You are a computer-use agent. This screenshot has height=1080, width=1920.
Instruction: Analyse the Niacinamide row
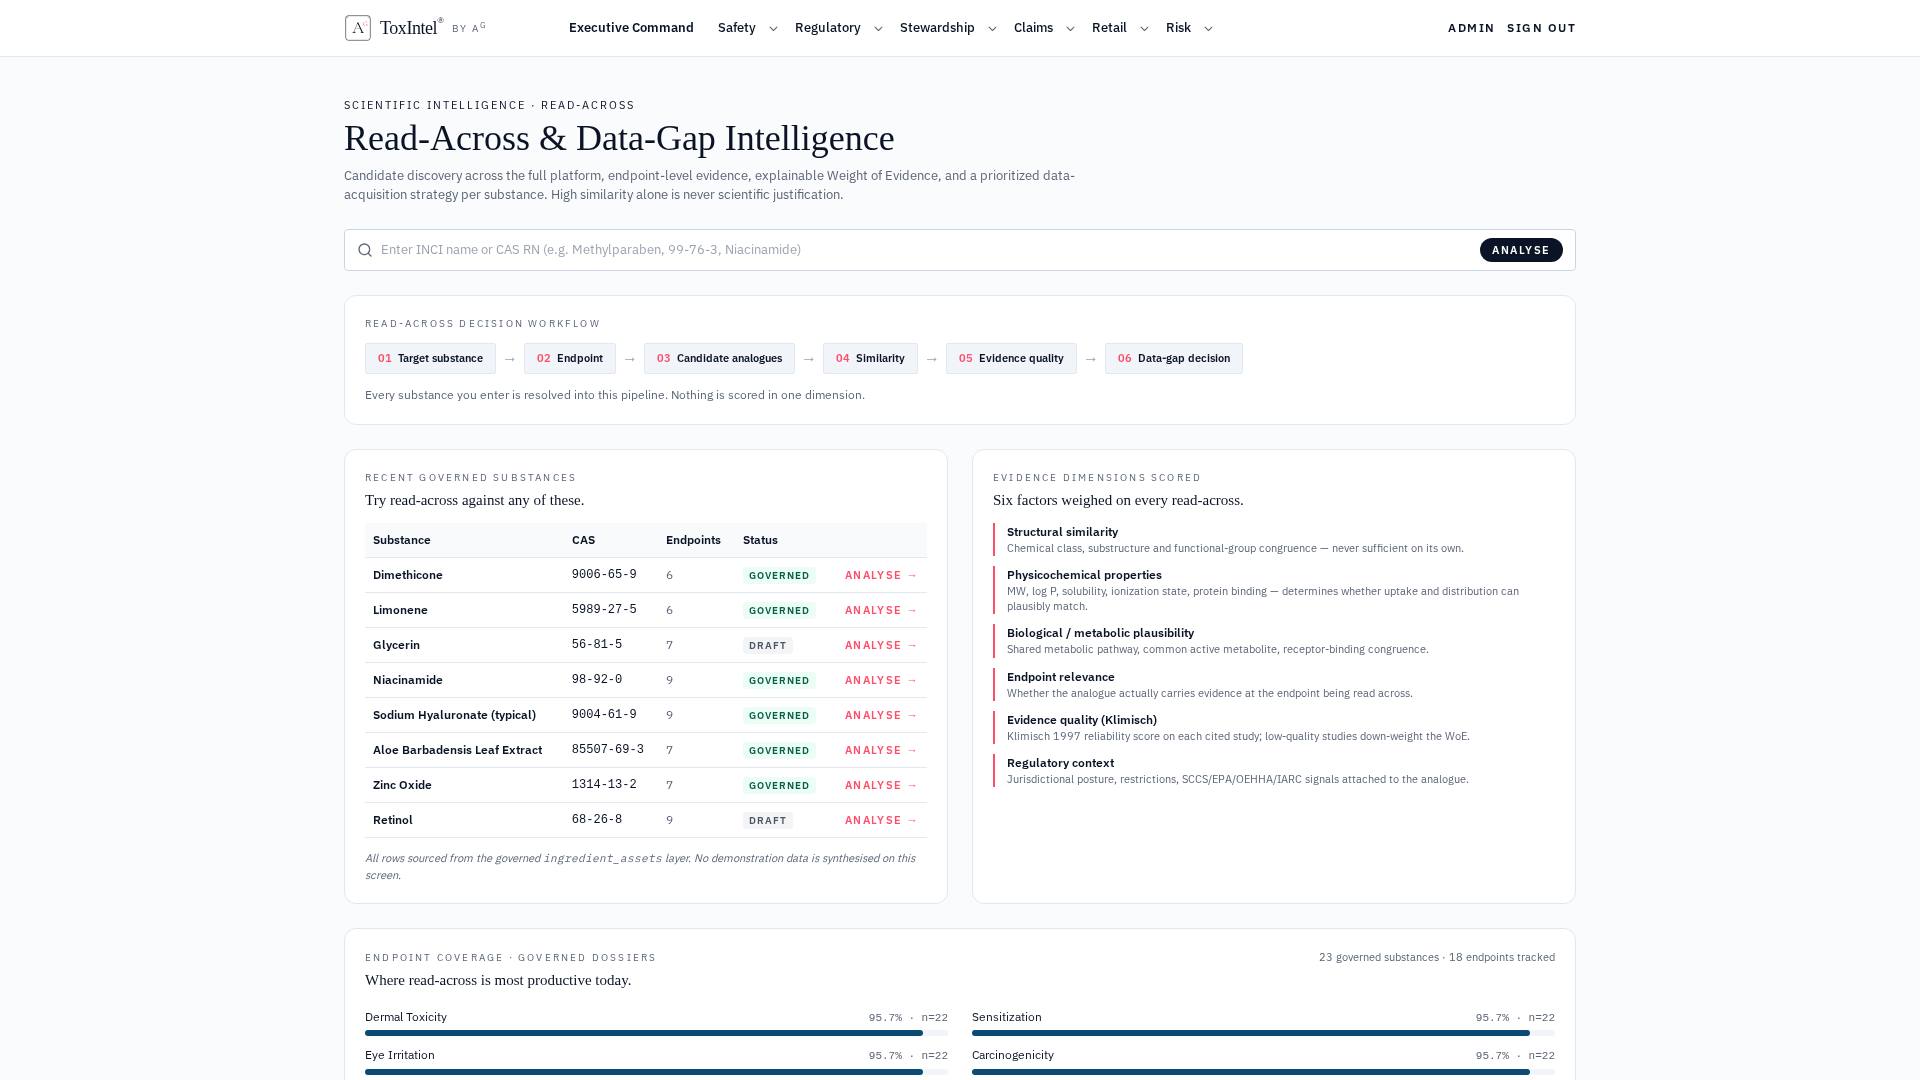(881, 681)
